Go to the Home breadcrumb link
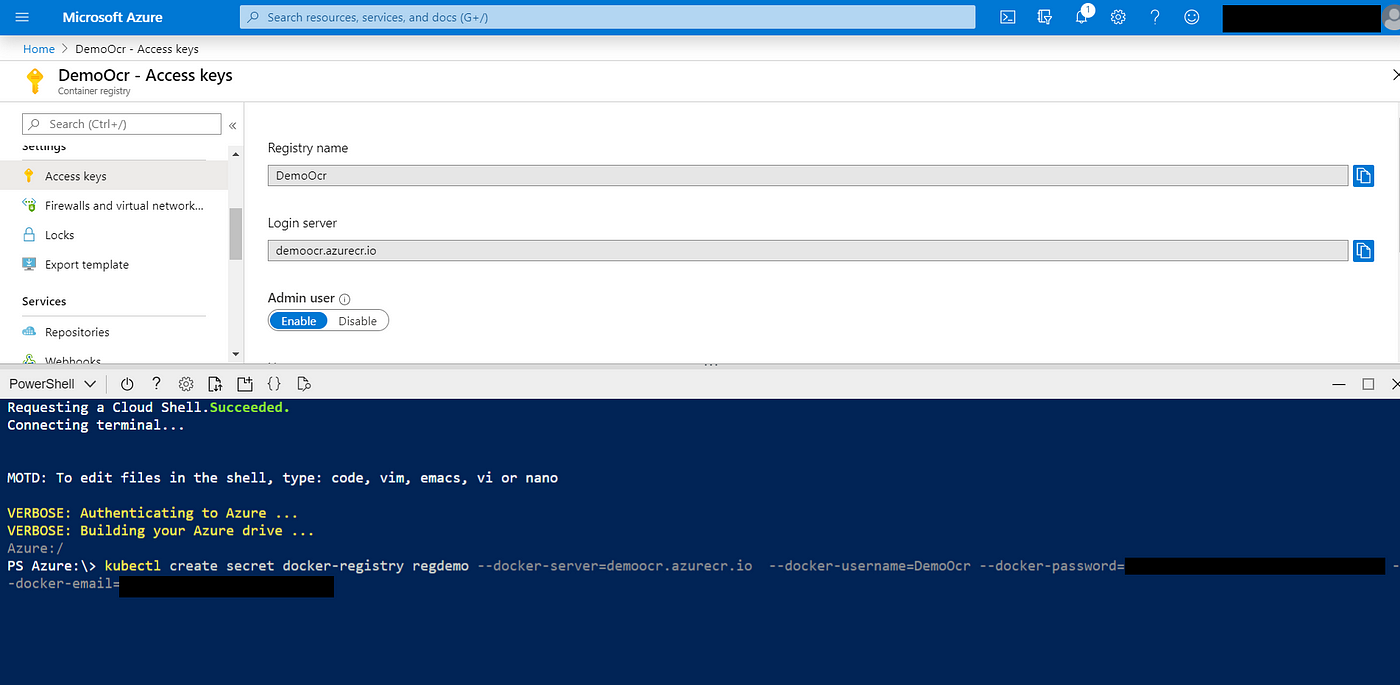Viewport: 1400px width, 685px height. [39, 49]
